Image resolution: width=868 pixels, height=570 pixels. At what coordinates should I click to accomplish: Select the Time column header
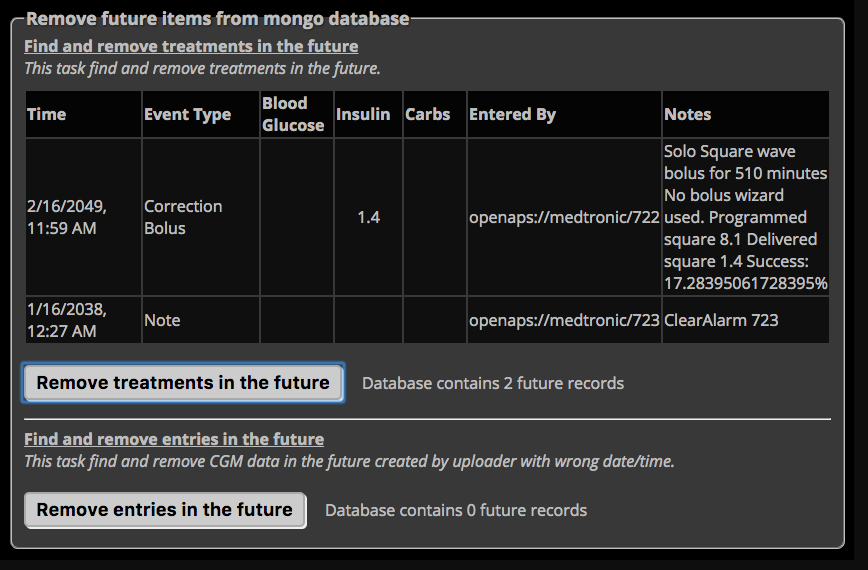(84, 114)
